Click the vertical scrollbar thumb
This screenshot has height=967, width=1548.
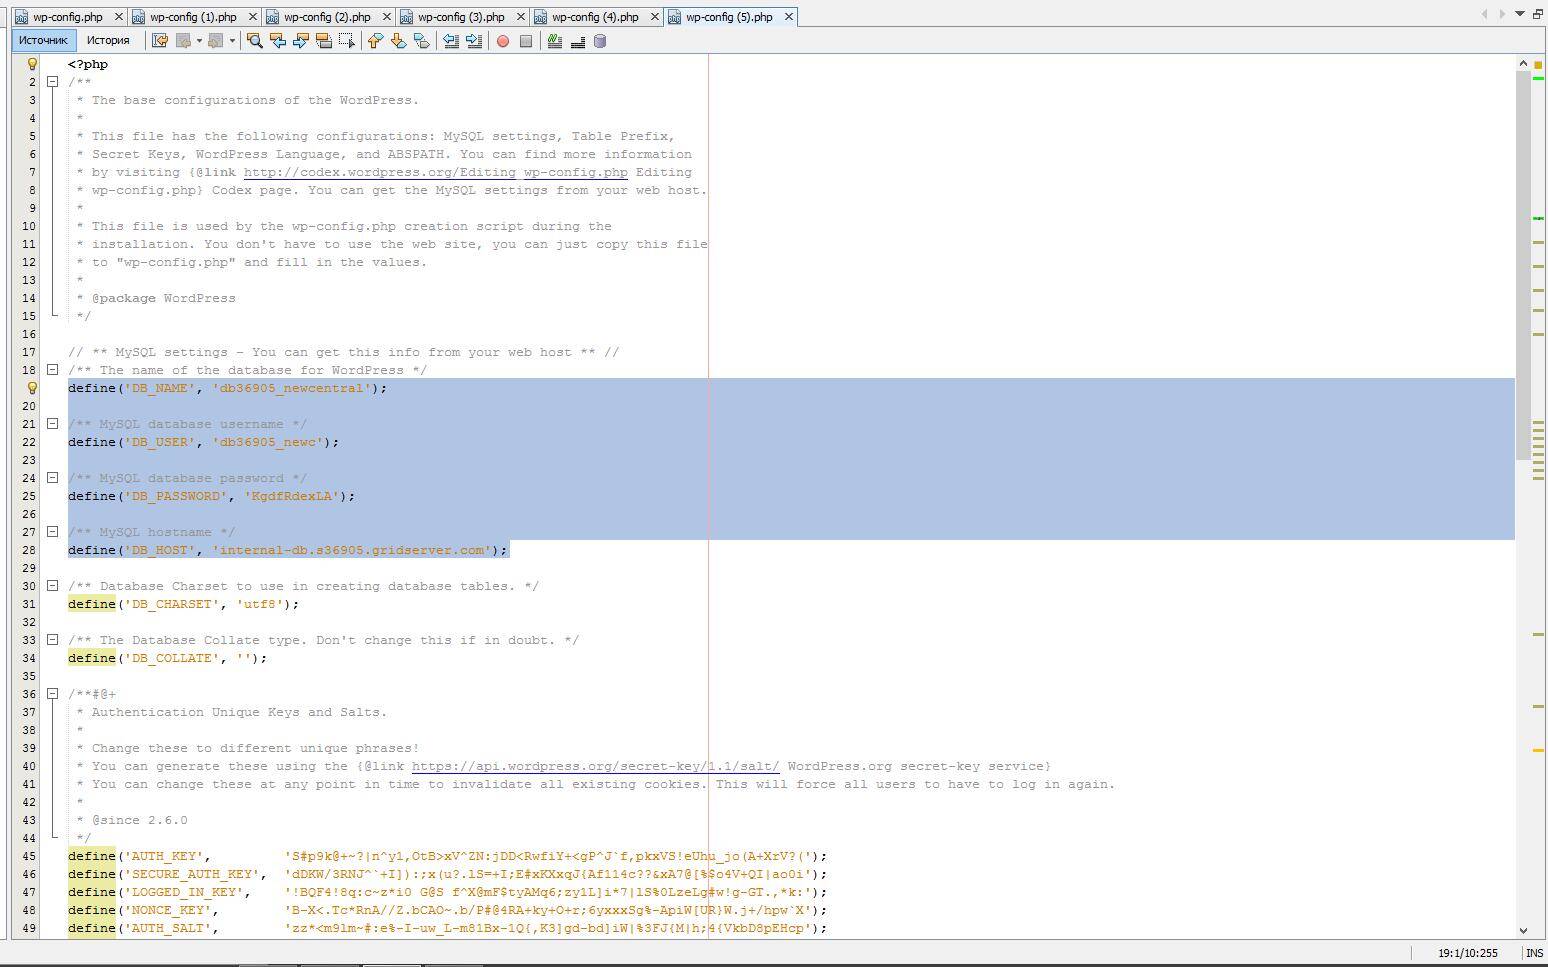pyautogui.click(x=1523, y=260)
